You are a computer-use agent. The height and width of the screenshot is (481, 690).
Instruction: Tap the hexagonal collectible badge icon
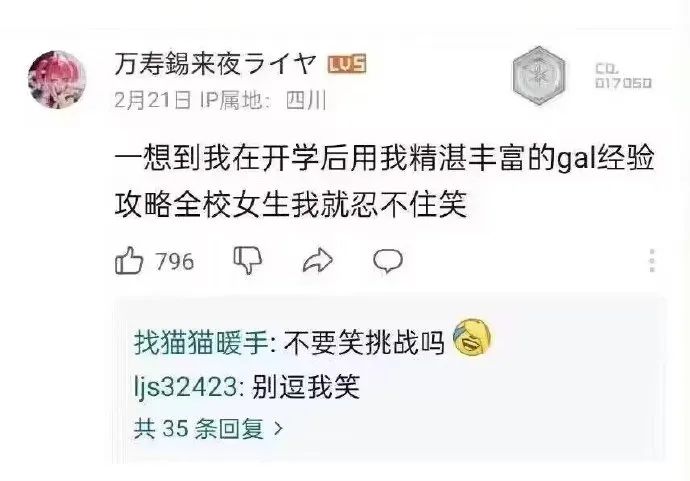539,76
